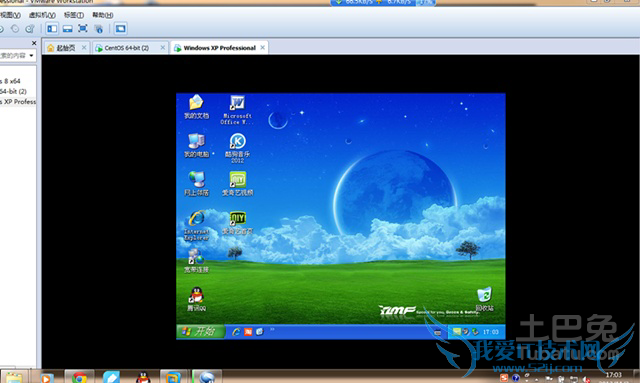This screenshot has width=640, height=383.
Task: Open the 我的电脑 desktop icon
Action: click(x=196, y=145)
